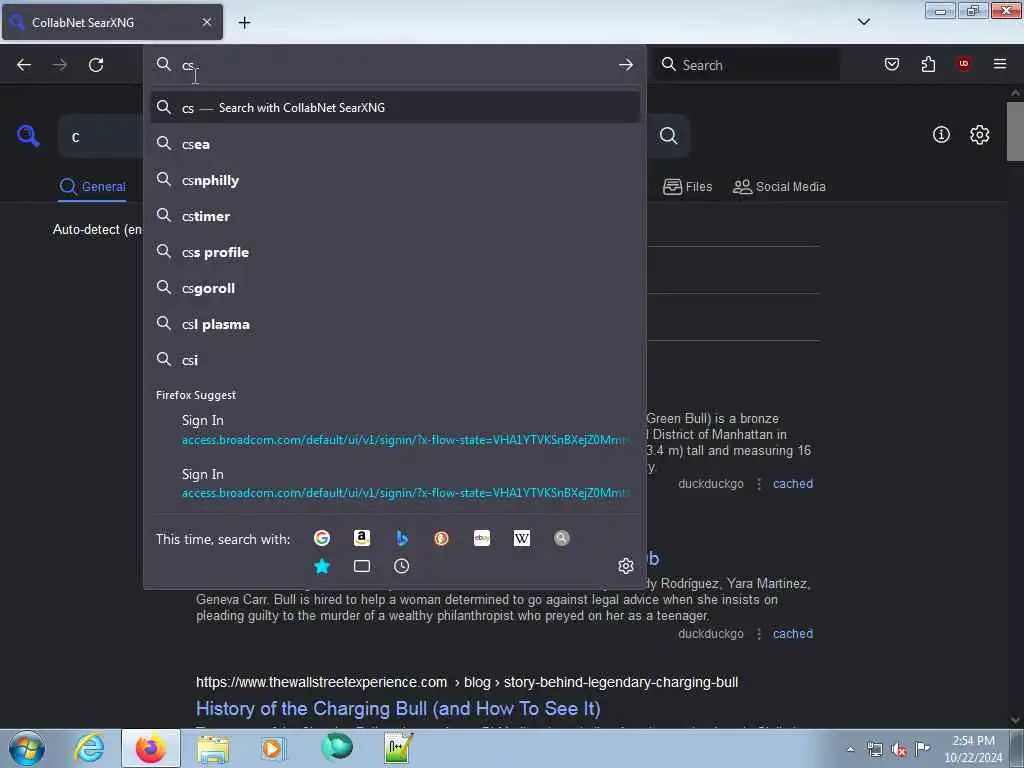Open the Pocket save icon
Screen dimensions: 1024x768
point(891,64)
